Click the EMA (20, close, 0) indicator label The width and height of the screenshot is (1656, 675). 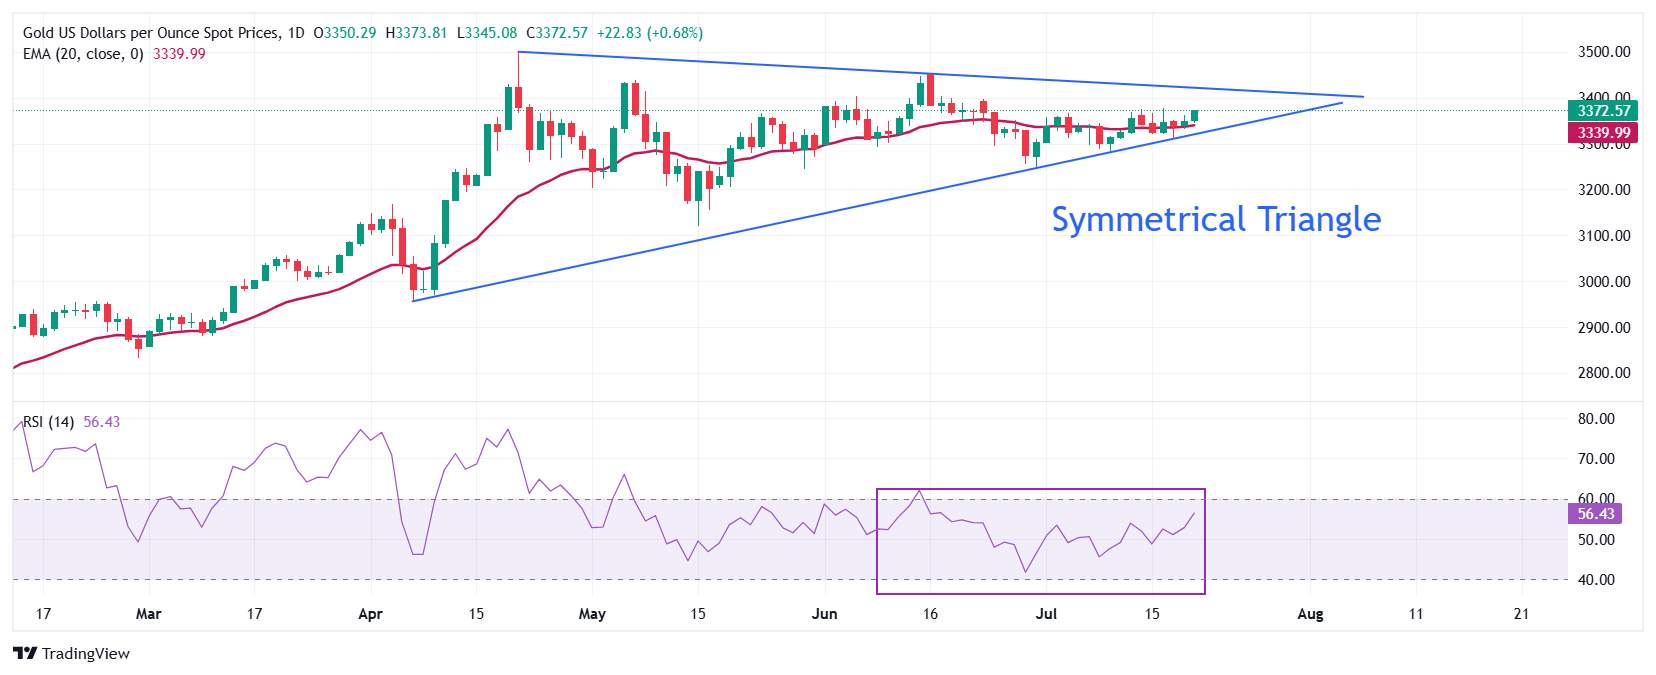83,54
